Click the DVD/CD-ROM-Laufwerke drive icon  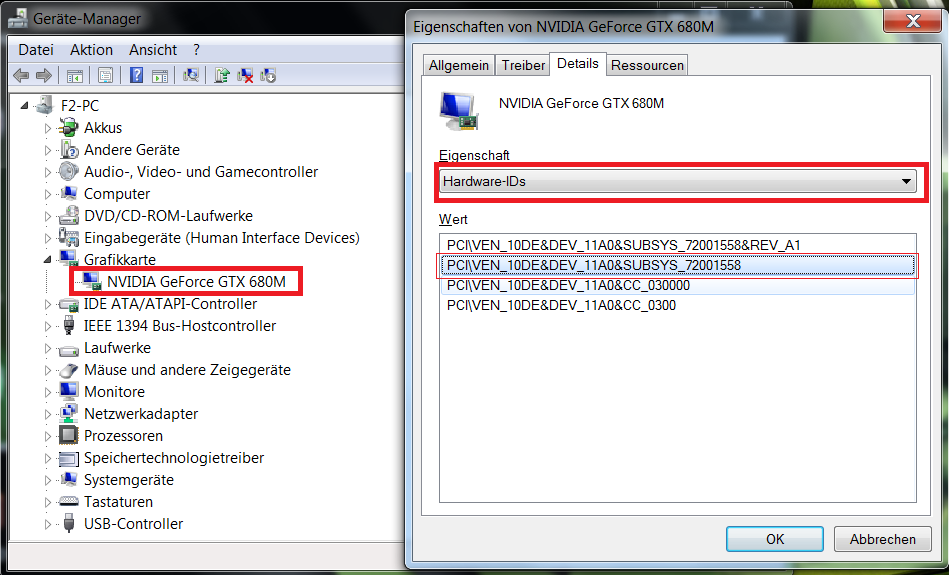click(x=68, y=215)
